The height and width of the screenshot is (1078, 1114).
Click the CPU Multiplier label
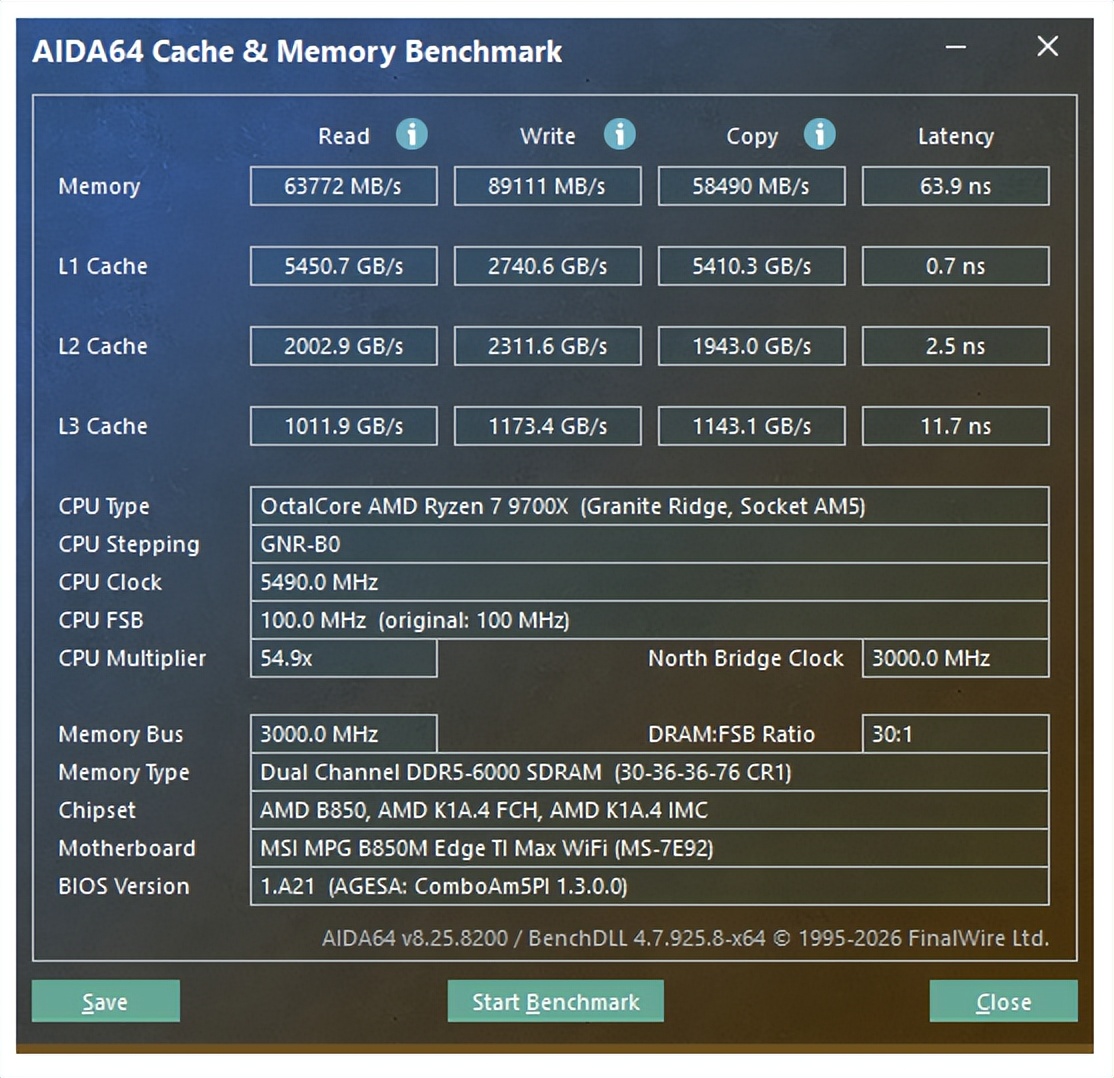click(132, 659)
